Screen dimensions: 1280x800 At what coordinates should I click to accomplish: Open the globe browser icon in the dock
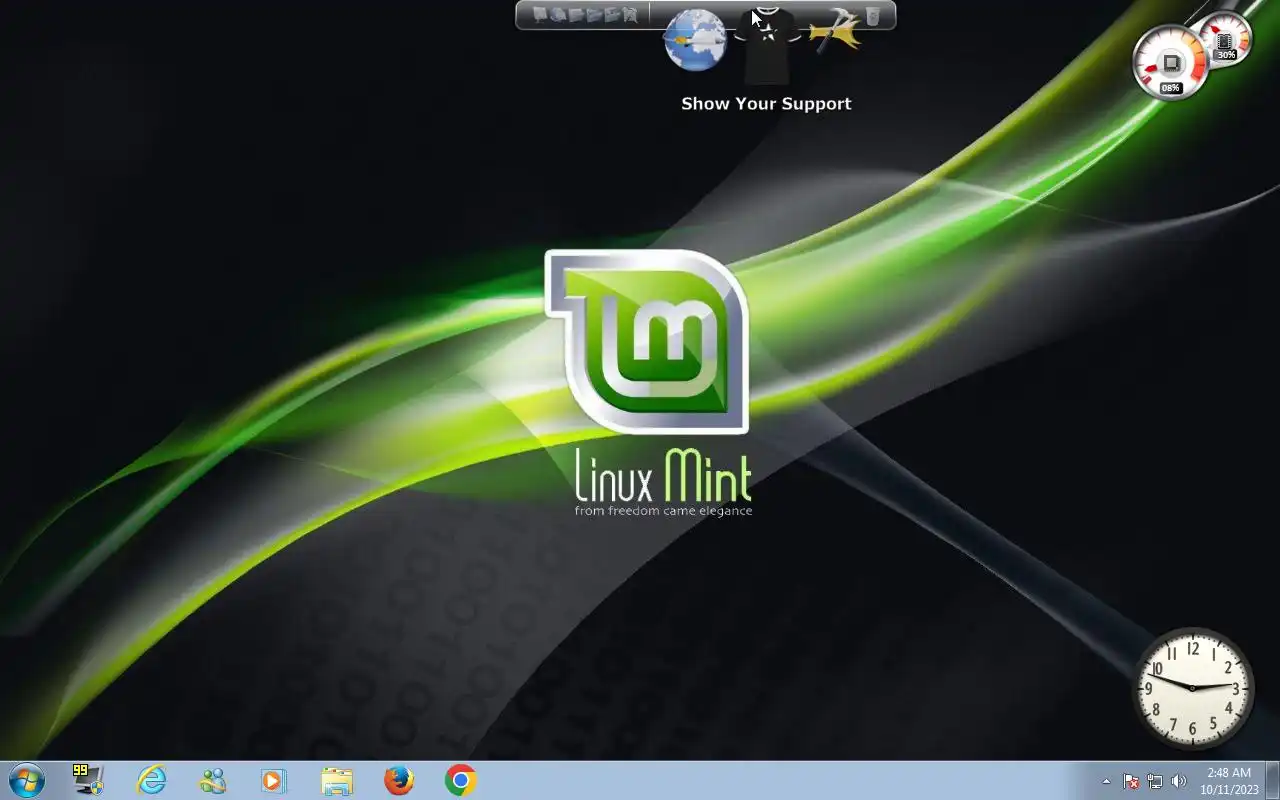[x=695, y=40]
